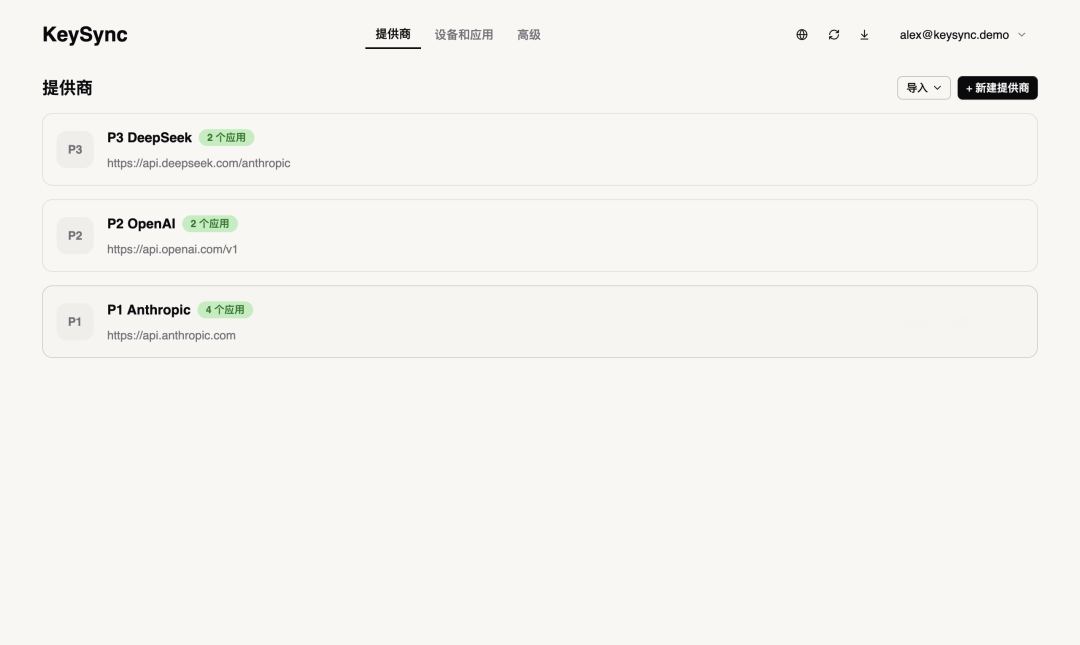Click the refresh sync icon
This screenshot has height=645, width=1080.
tap(833, 34)
